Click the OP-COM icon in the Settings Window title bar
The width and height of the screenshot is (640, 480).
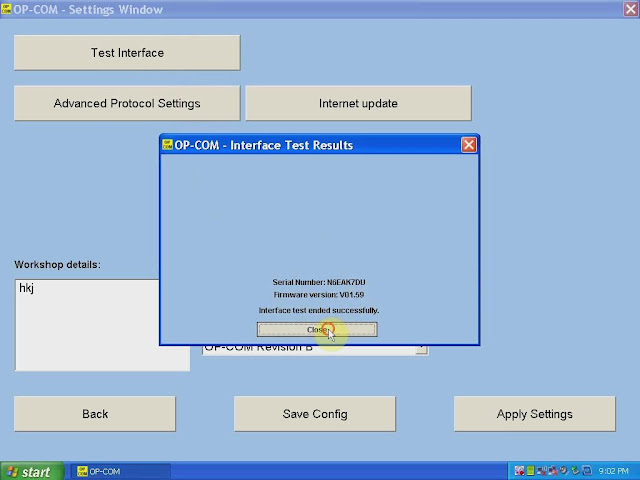tap(6, 9)
